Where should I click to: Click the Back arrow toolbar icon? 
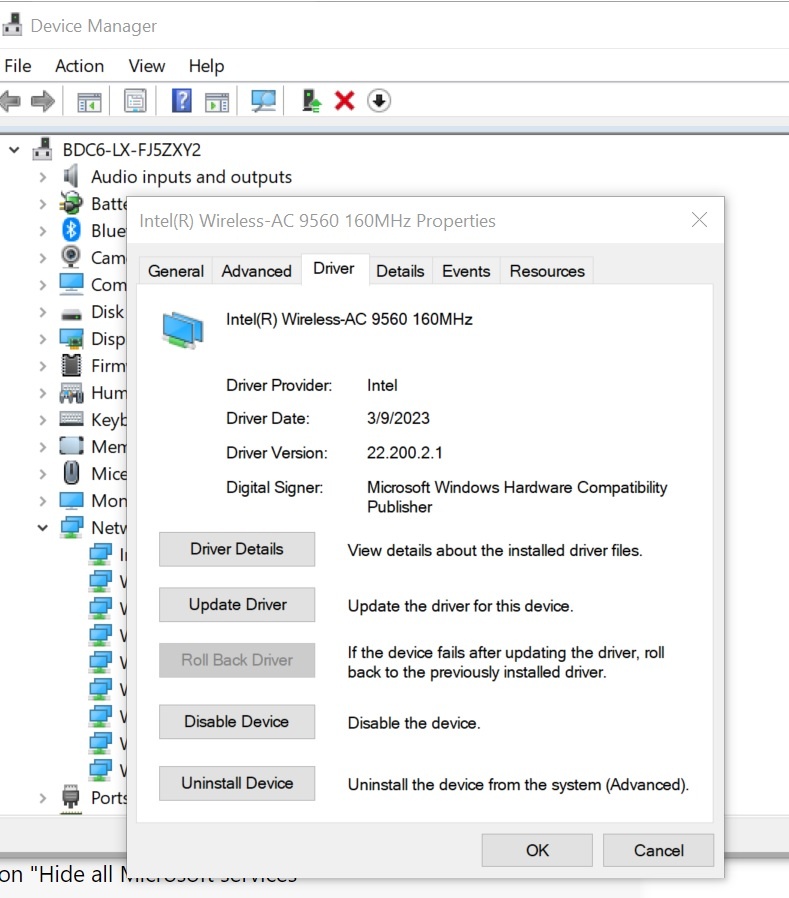coord(11,101)
